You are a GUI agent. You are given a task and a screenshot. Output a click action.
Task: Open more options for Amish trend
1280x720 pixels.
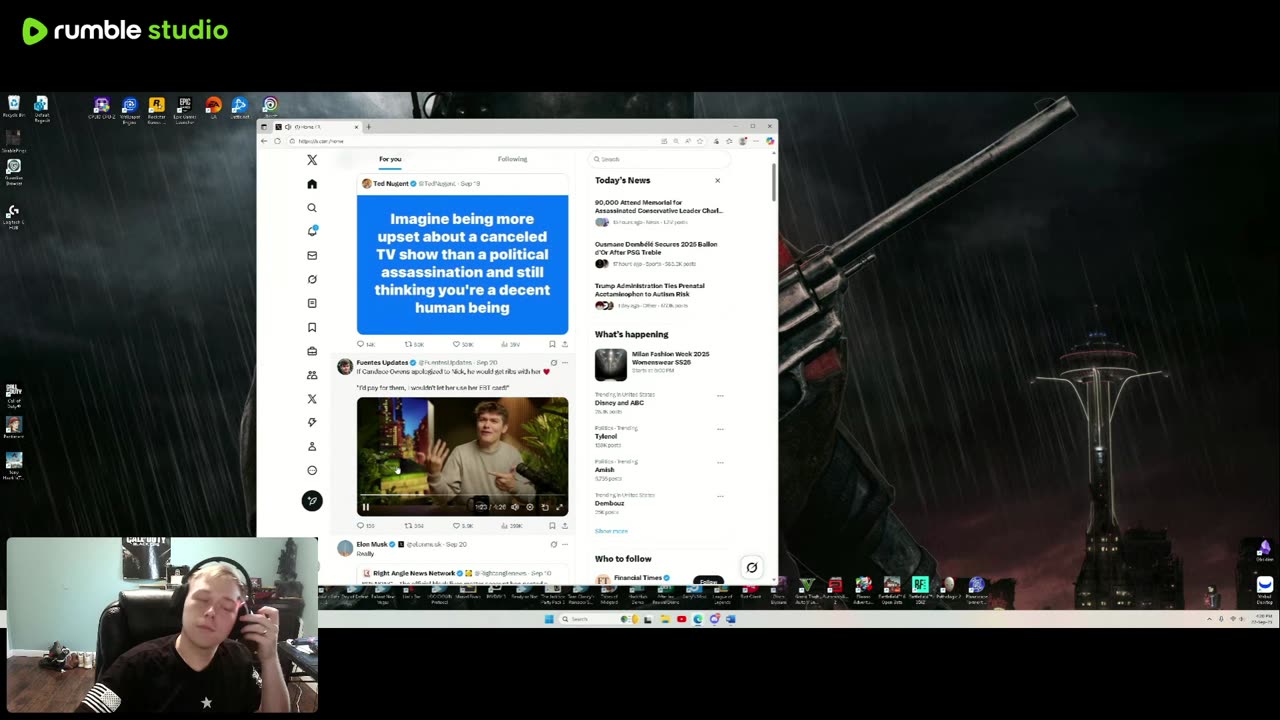point(720,462)
